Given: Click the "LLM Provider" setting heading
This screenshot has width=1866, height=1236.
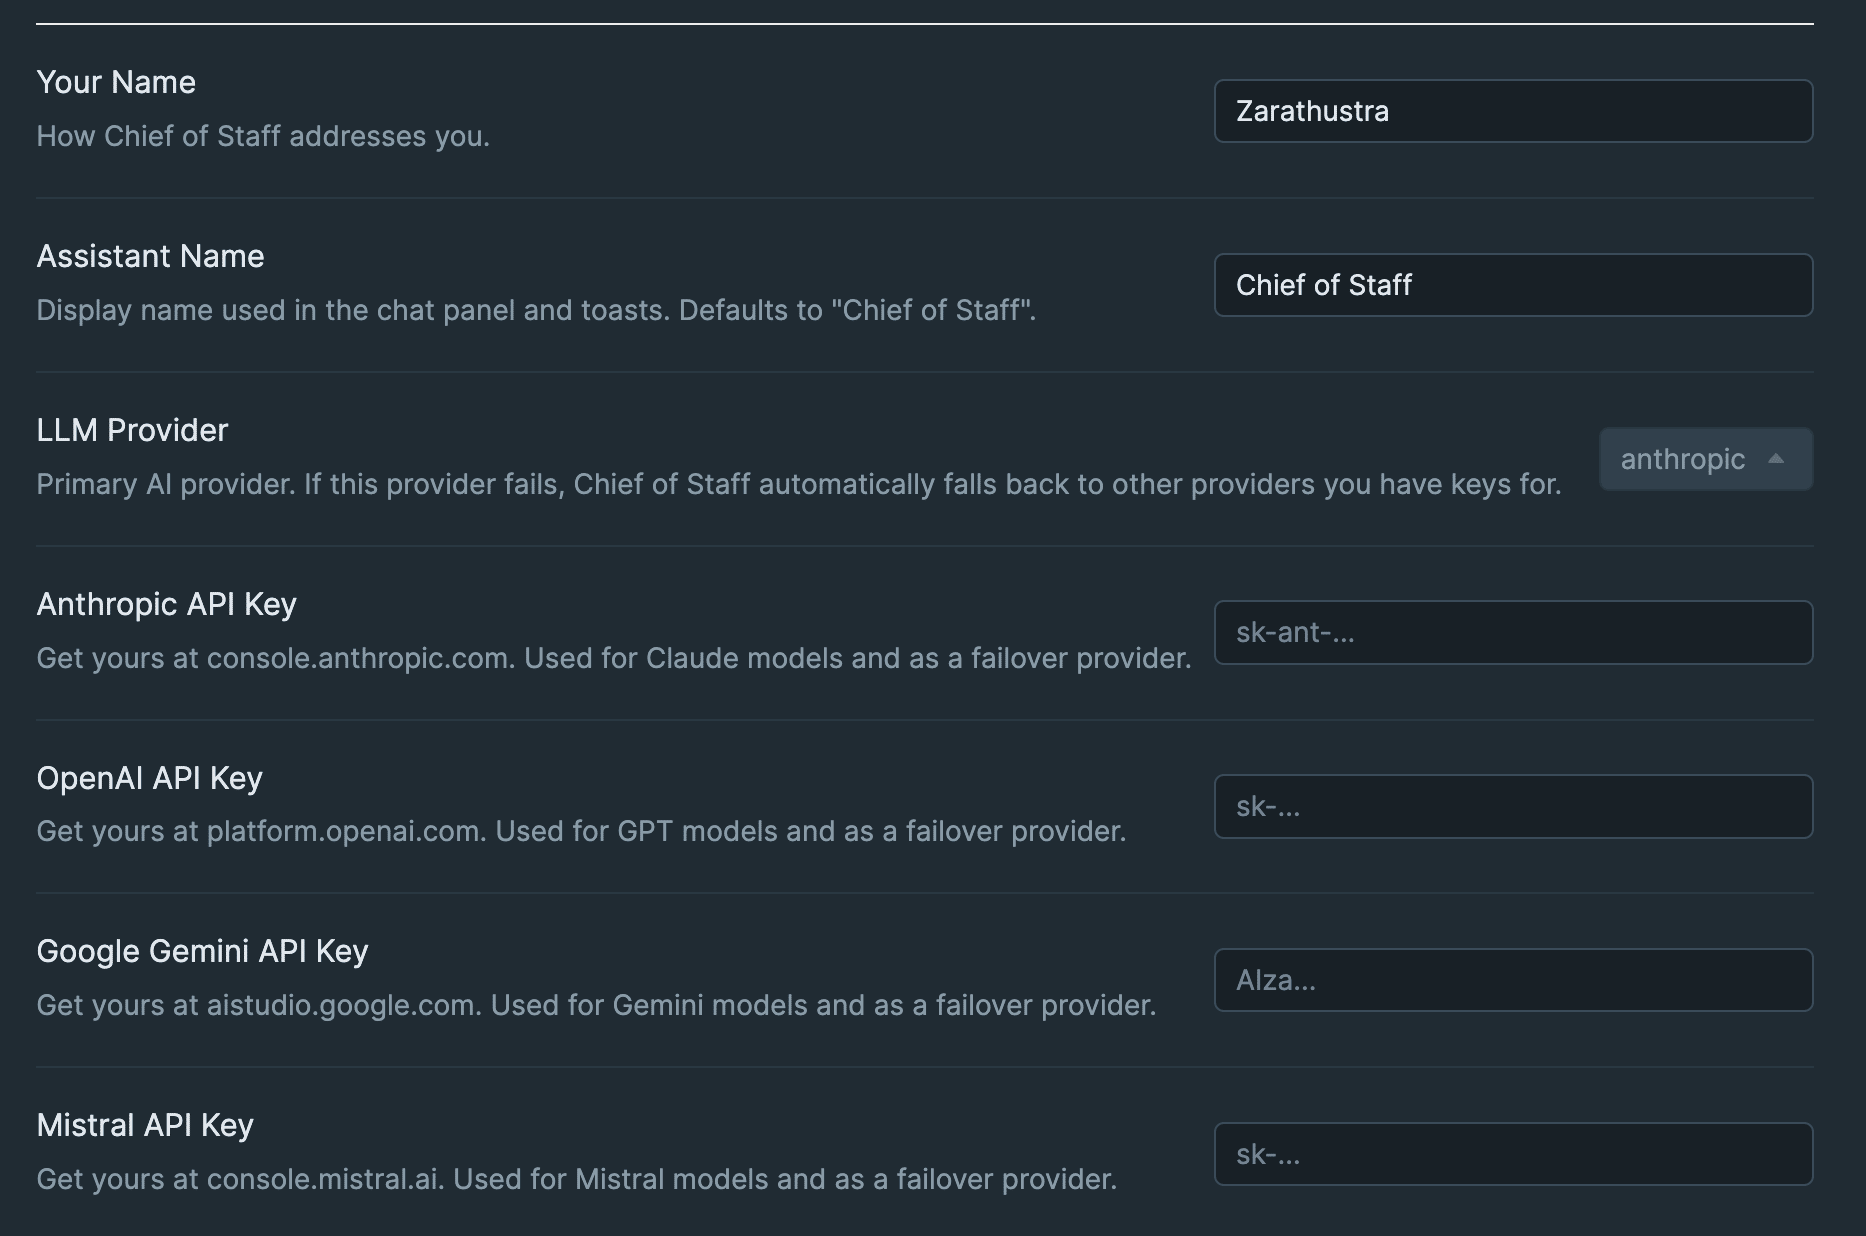Looking at the screenshot, I should click(x=132, y=430).
